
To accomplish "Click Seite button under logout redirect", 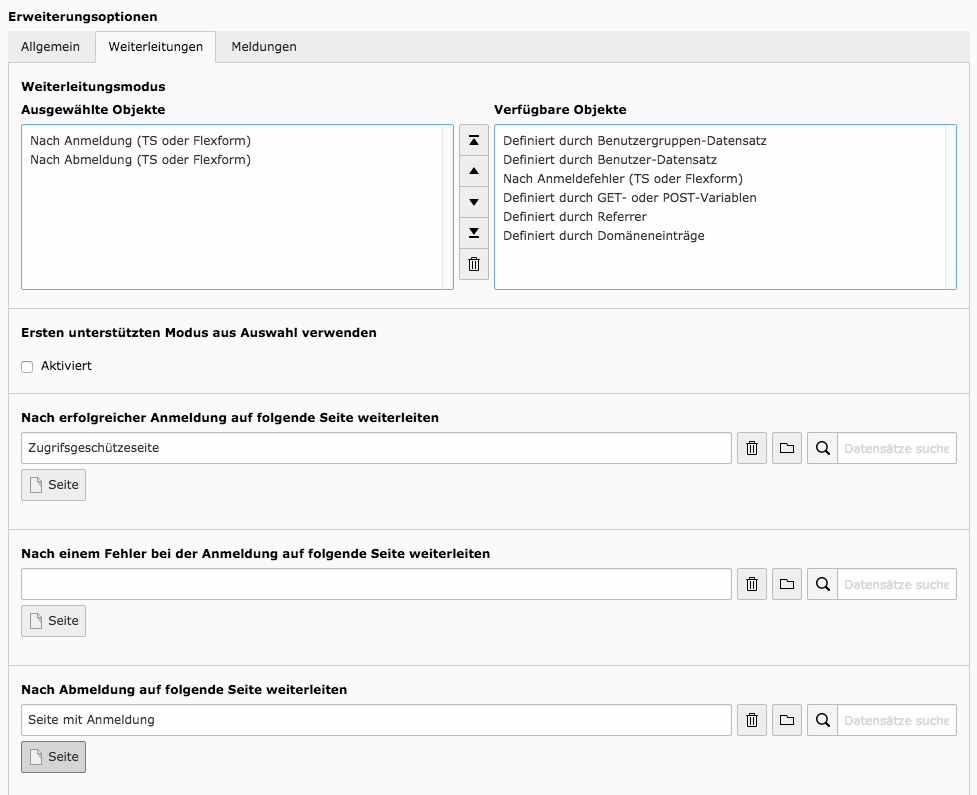I will (54, 757).
